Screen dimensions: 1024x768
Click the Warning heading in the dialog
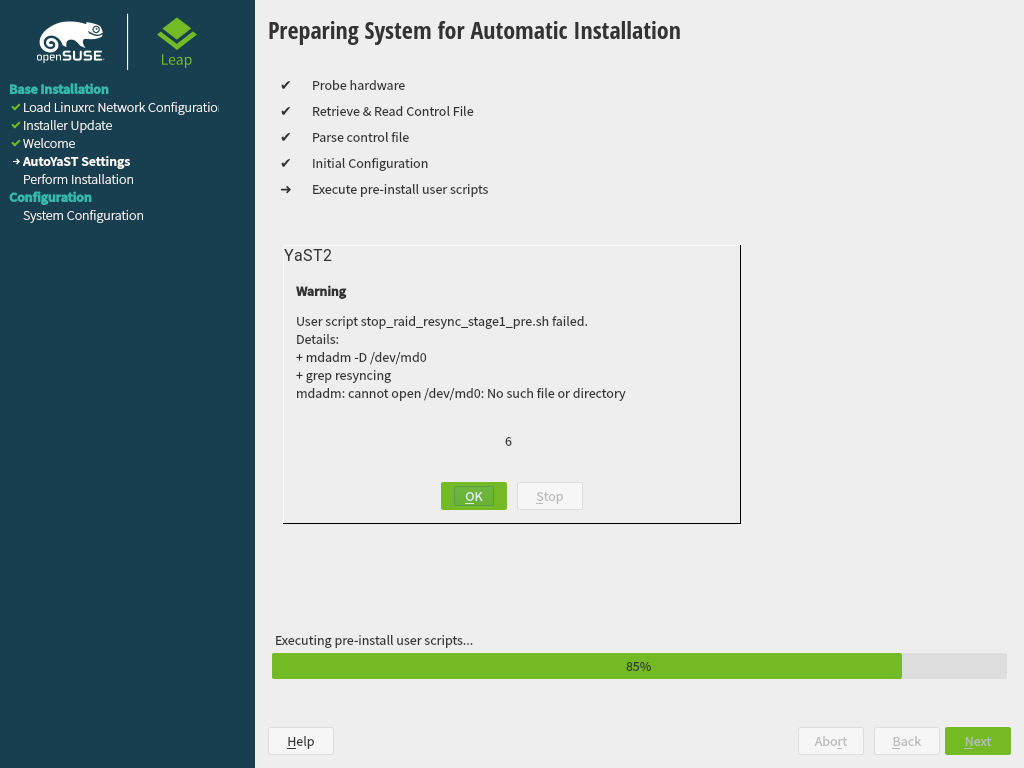[321, 291]
